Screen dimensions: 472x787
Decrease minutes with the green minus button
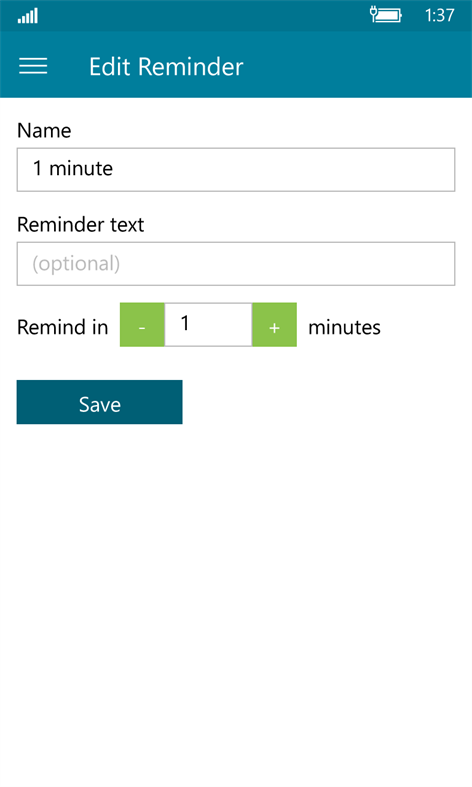(142, 325)
